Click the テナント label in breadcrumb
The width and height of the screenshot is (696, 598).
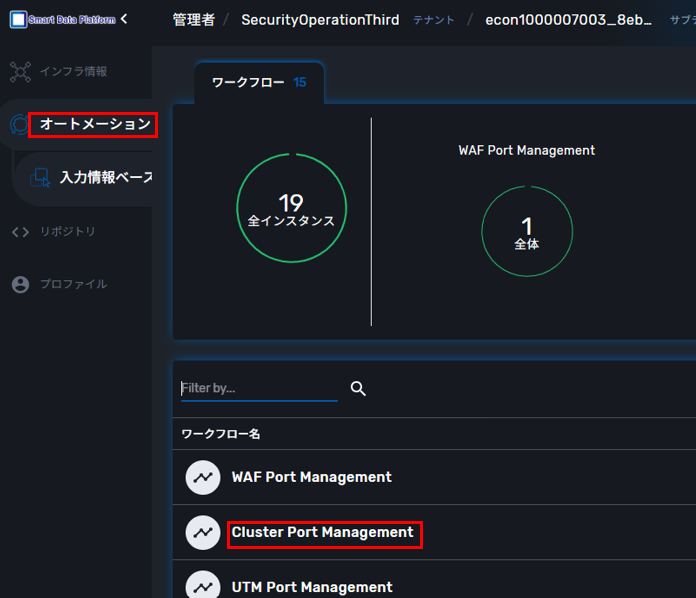[434, 20]
